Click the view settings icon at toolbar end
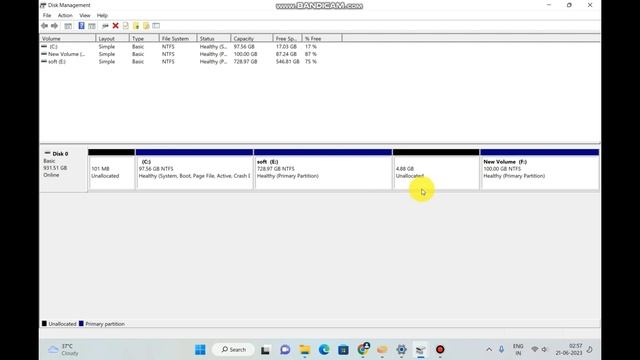 click(156, 26)
